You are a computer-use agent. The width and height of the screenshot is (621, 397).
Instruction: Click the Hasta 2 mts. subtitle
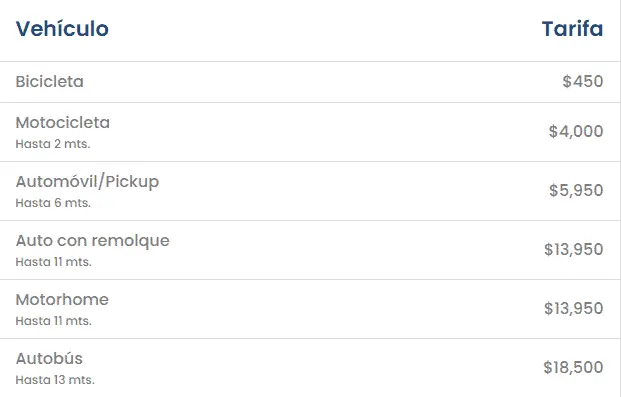tap(53, 144)
